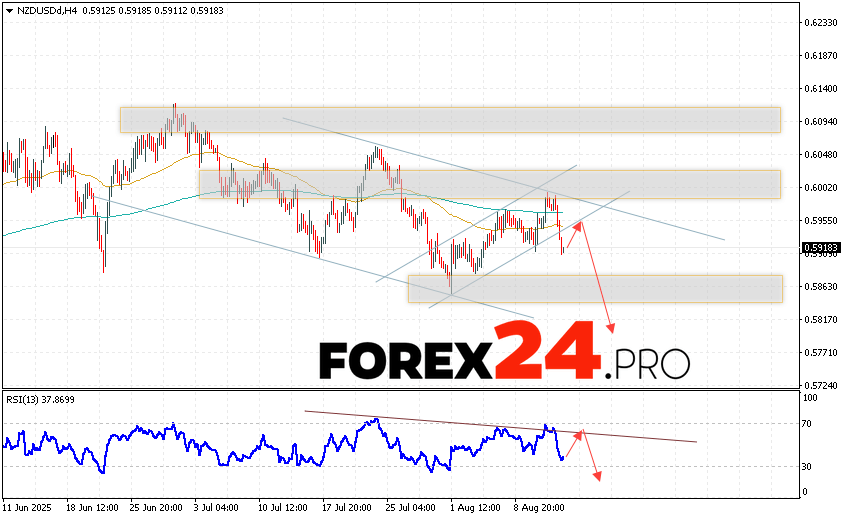Select the lower gray support zone near 0.58630

tap(594, 288)
